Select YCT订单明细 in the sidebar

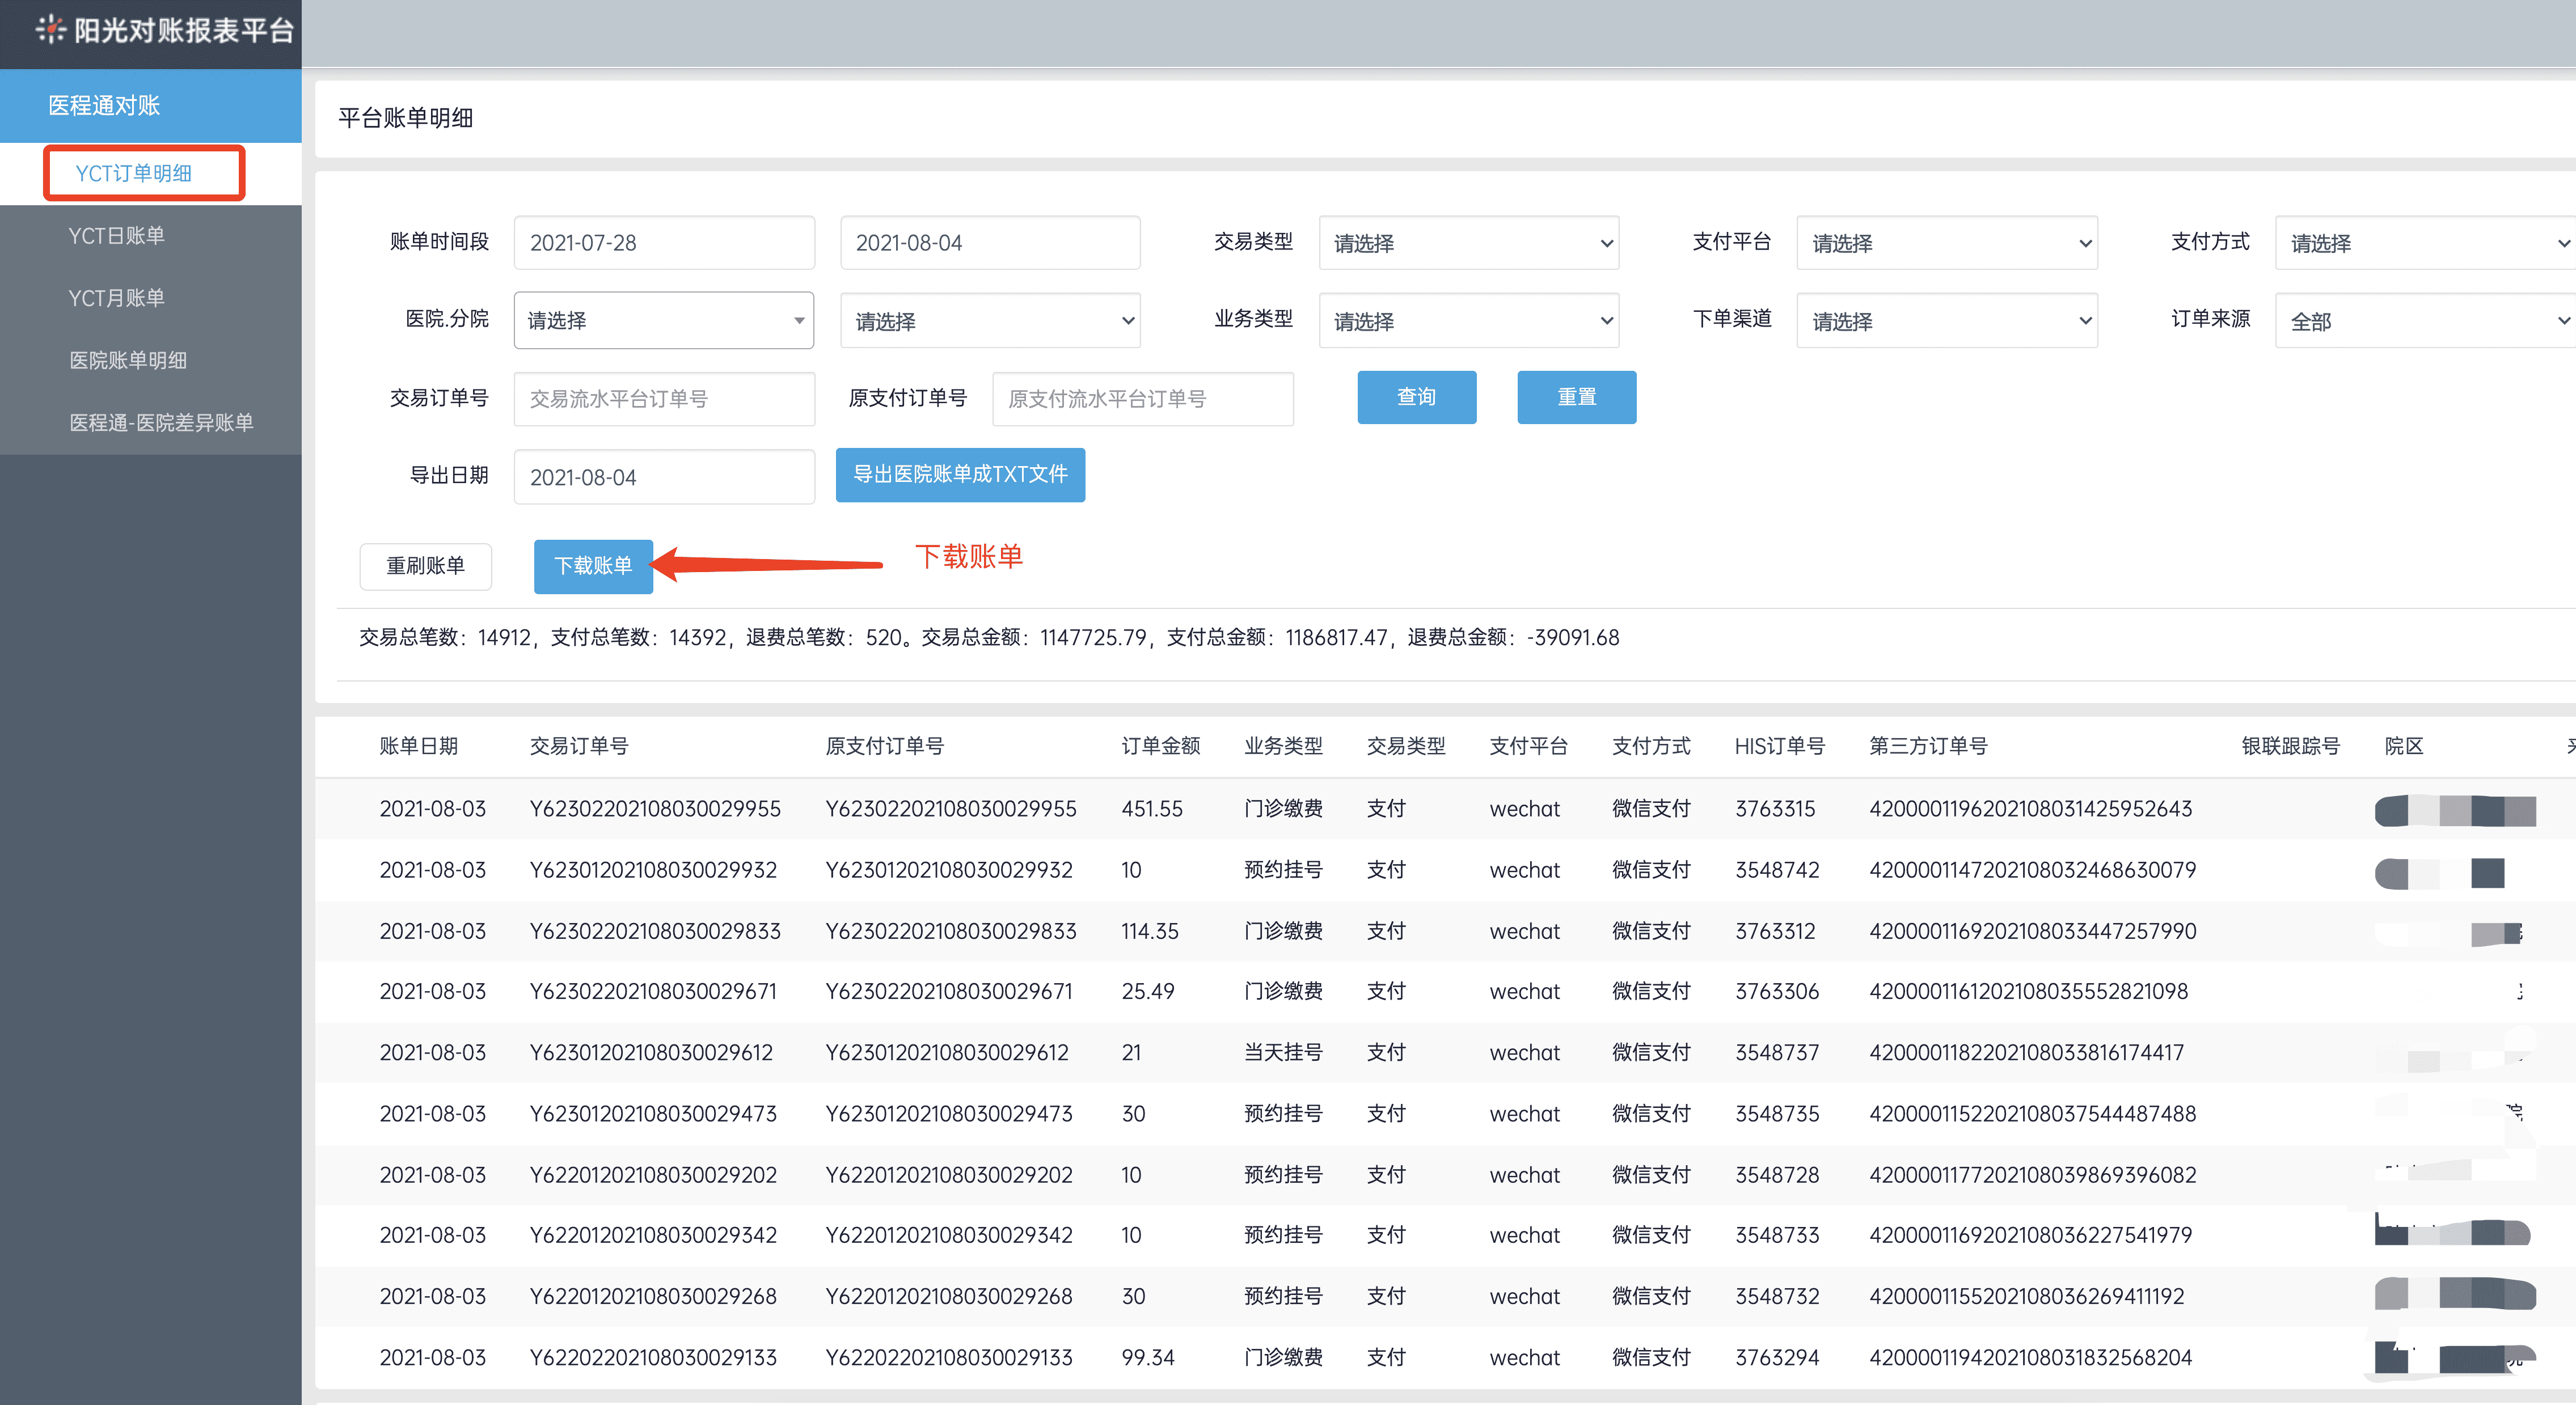(x=144, y=172)
